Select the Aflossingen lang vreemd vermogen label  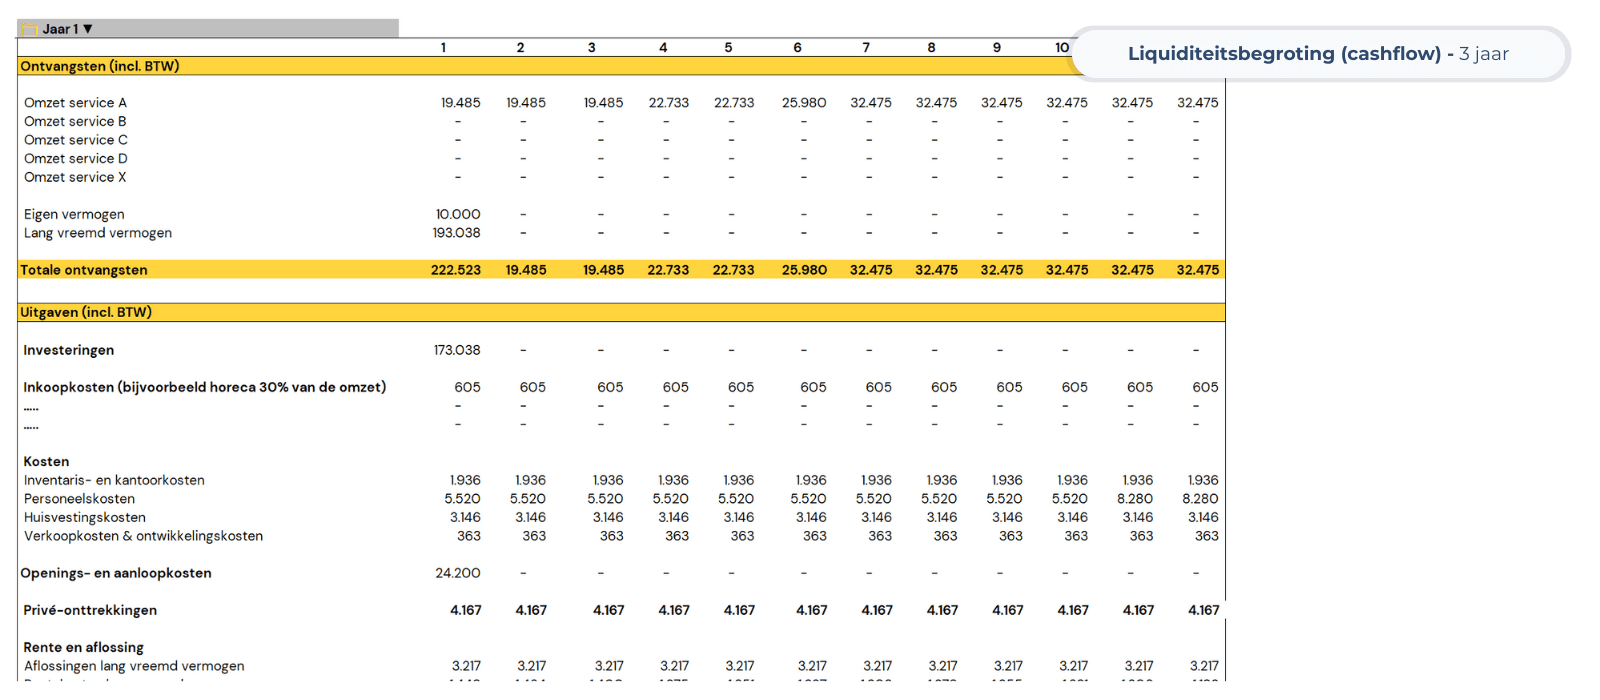click(x=134, y=666)
